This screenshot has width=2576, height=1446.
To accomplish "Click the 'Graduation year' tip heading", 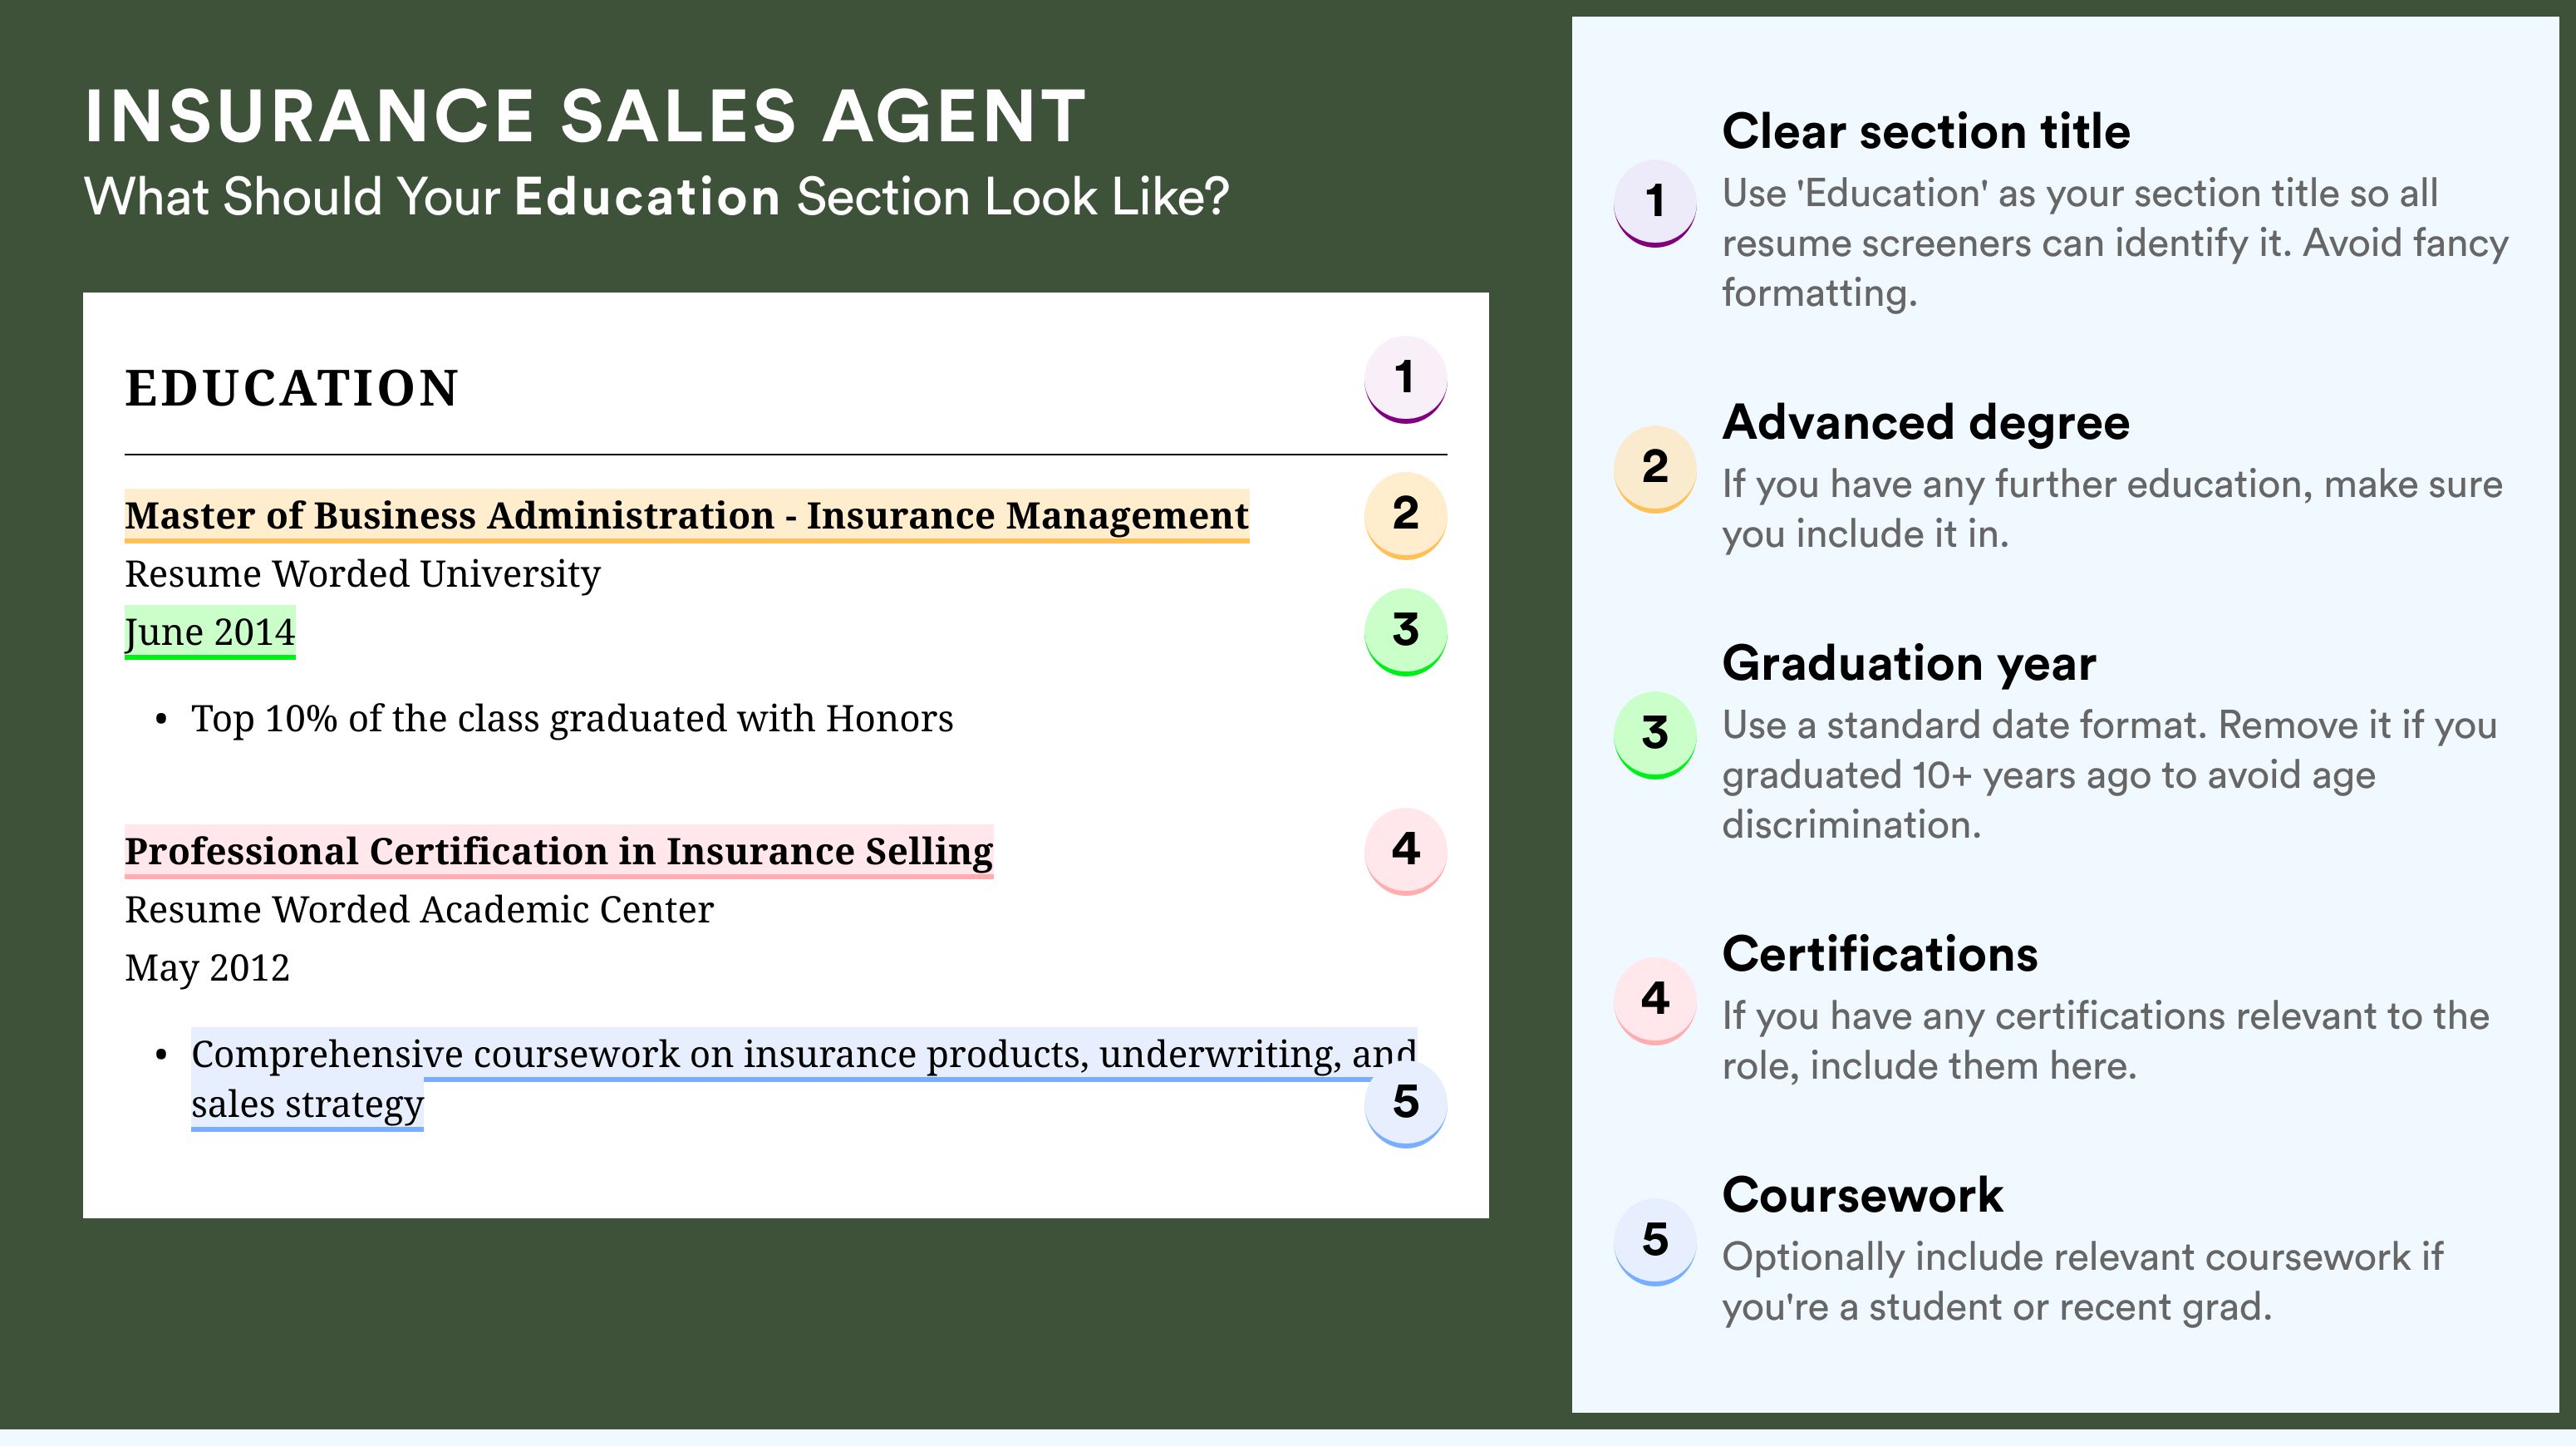I will coord(1909,663).
